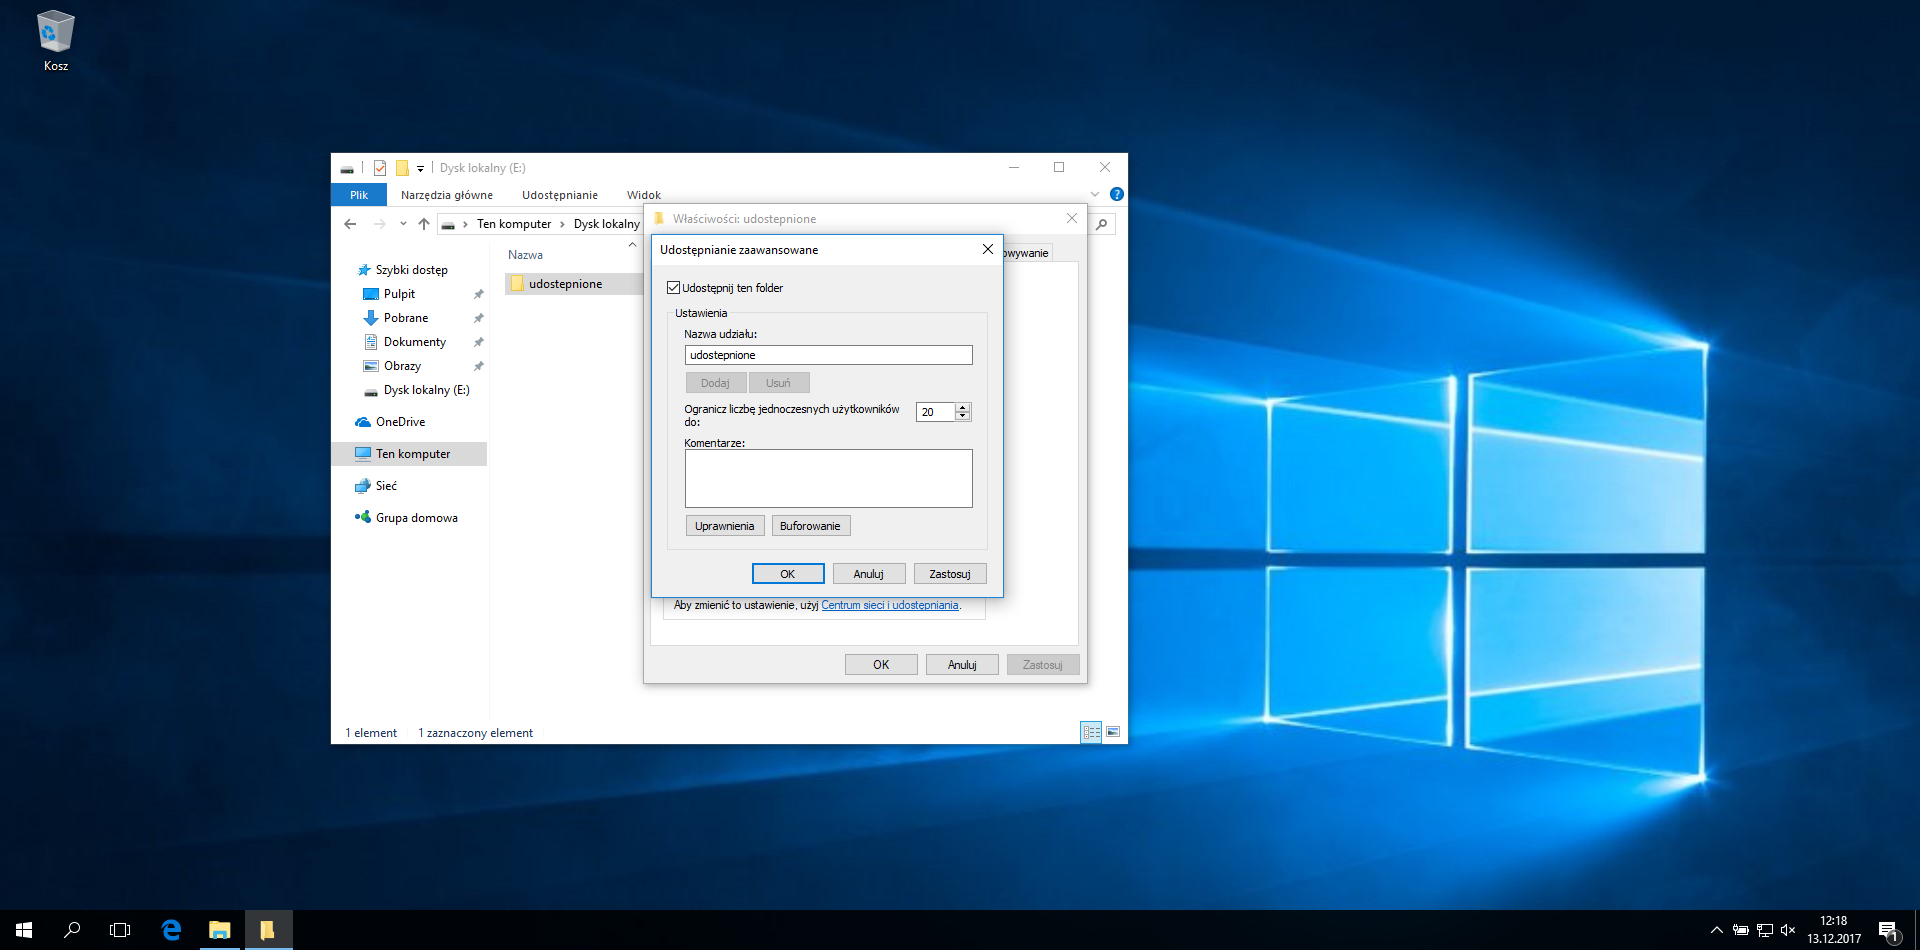Click the up-arrow navigation icon in Explorer
This screenshot has height=950, width=1920.
pos(424,224)
